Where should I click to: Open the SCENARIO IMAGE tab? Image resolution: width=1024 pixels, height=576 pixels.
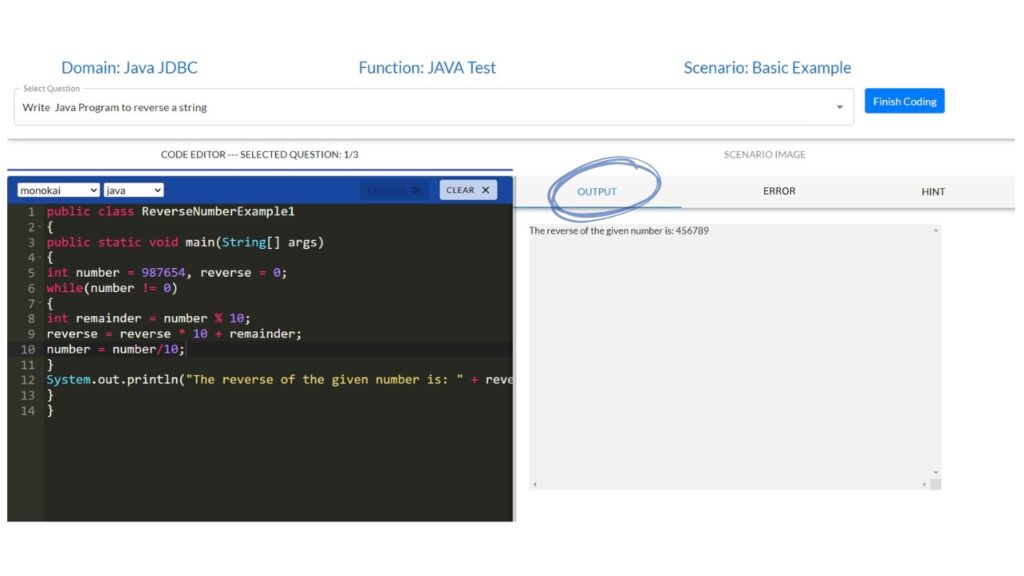tap(764, 155)
